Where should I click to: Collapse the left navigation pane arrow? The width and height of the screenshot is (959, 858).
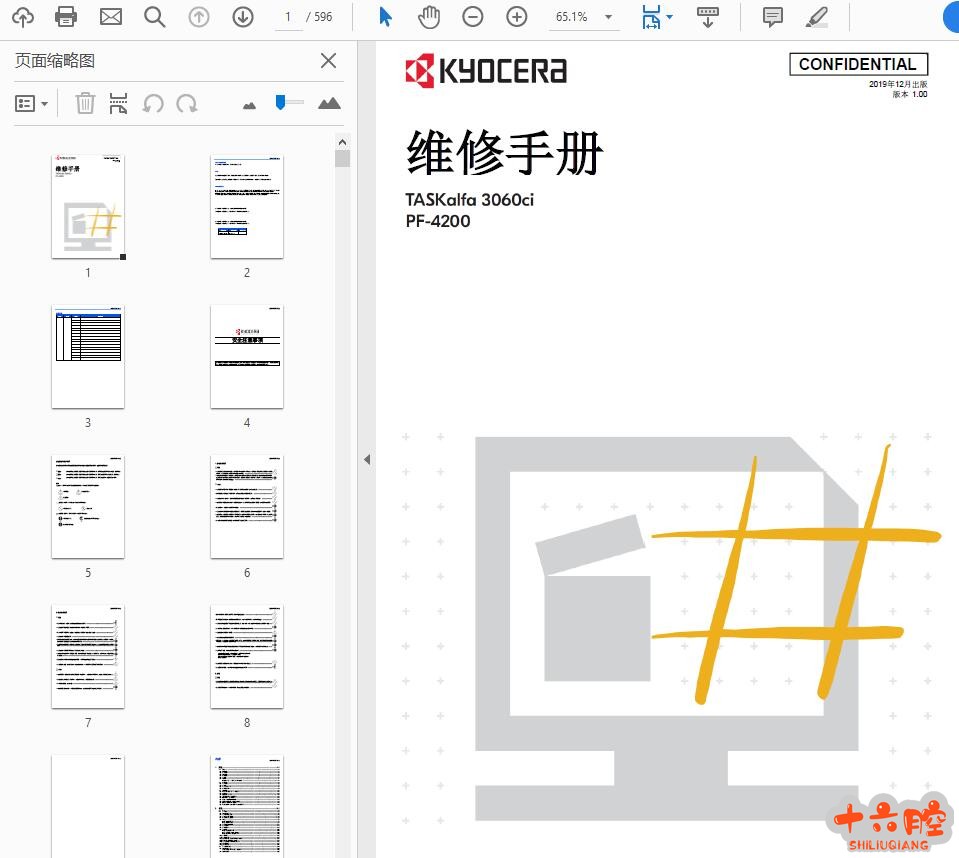coord(366,459)
